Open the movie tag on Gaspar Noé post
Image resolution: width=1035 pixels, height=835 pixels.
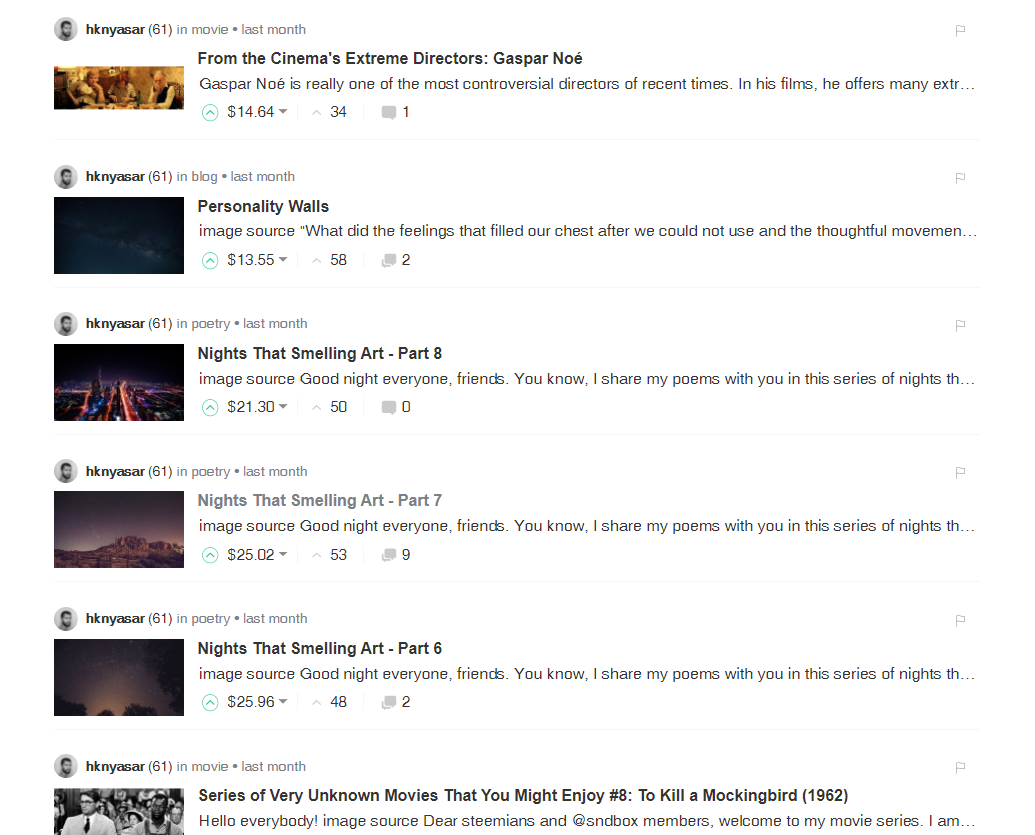pyautogui.click(x=209, y=30)
